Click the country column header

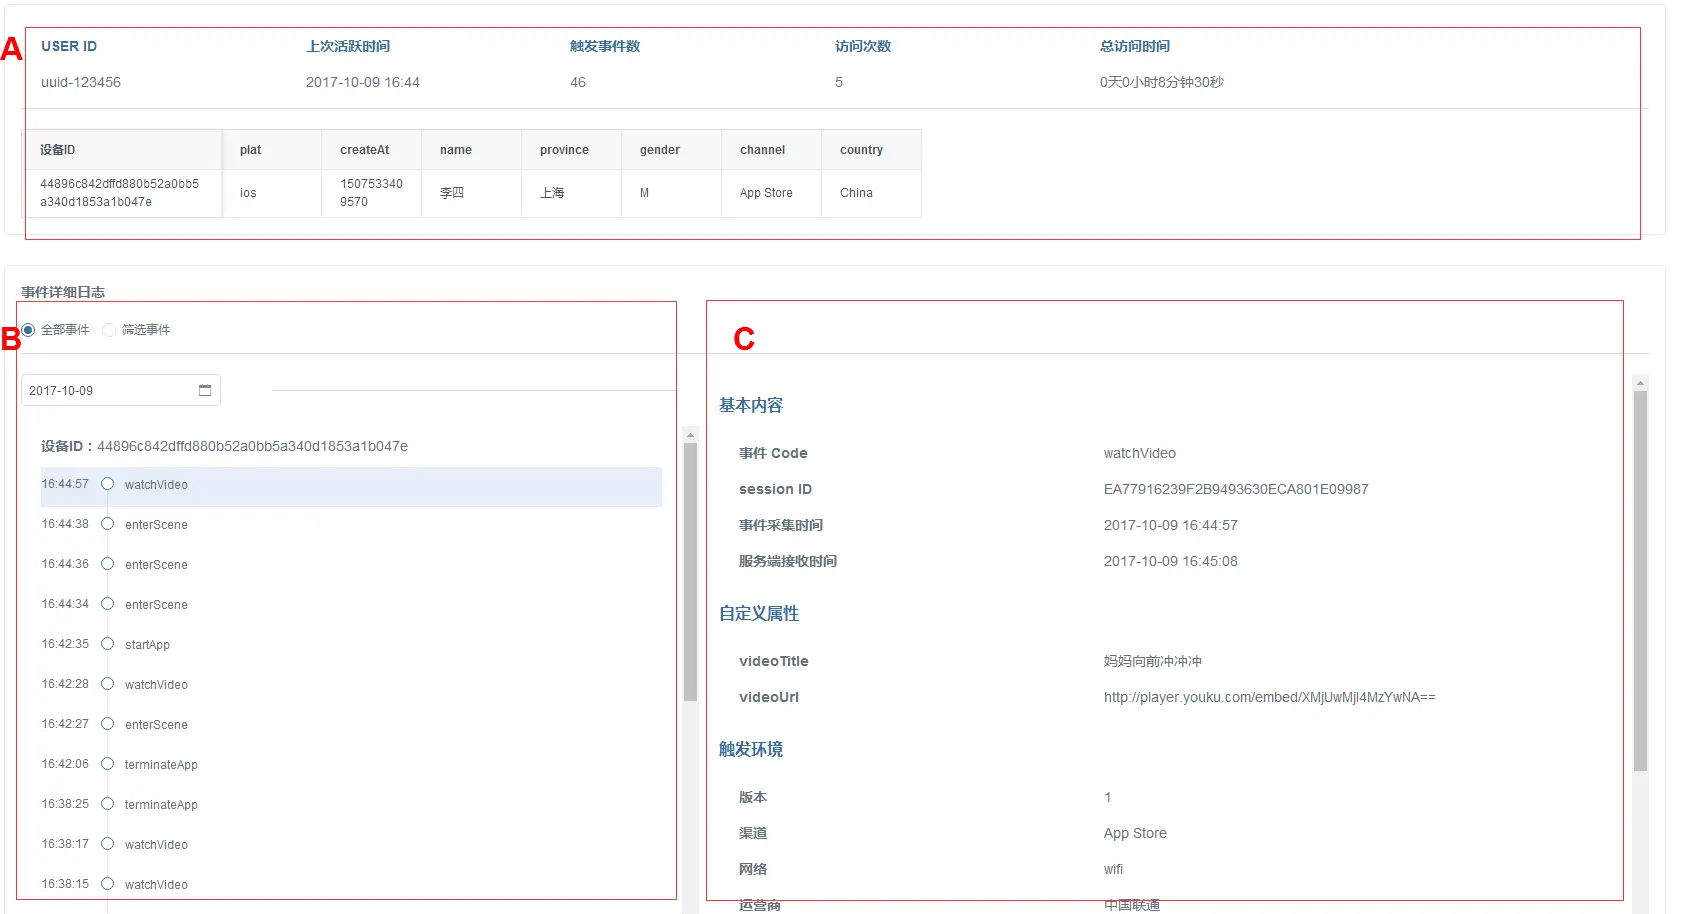871,150
